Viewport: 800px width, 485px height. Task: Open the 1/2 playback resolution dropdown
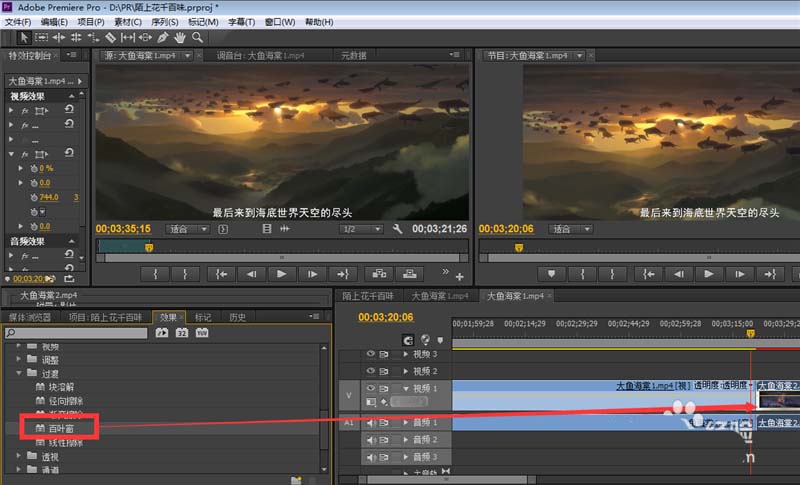pyautogui.click(x=361, y=229)
